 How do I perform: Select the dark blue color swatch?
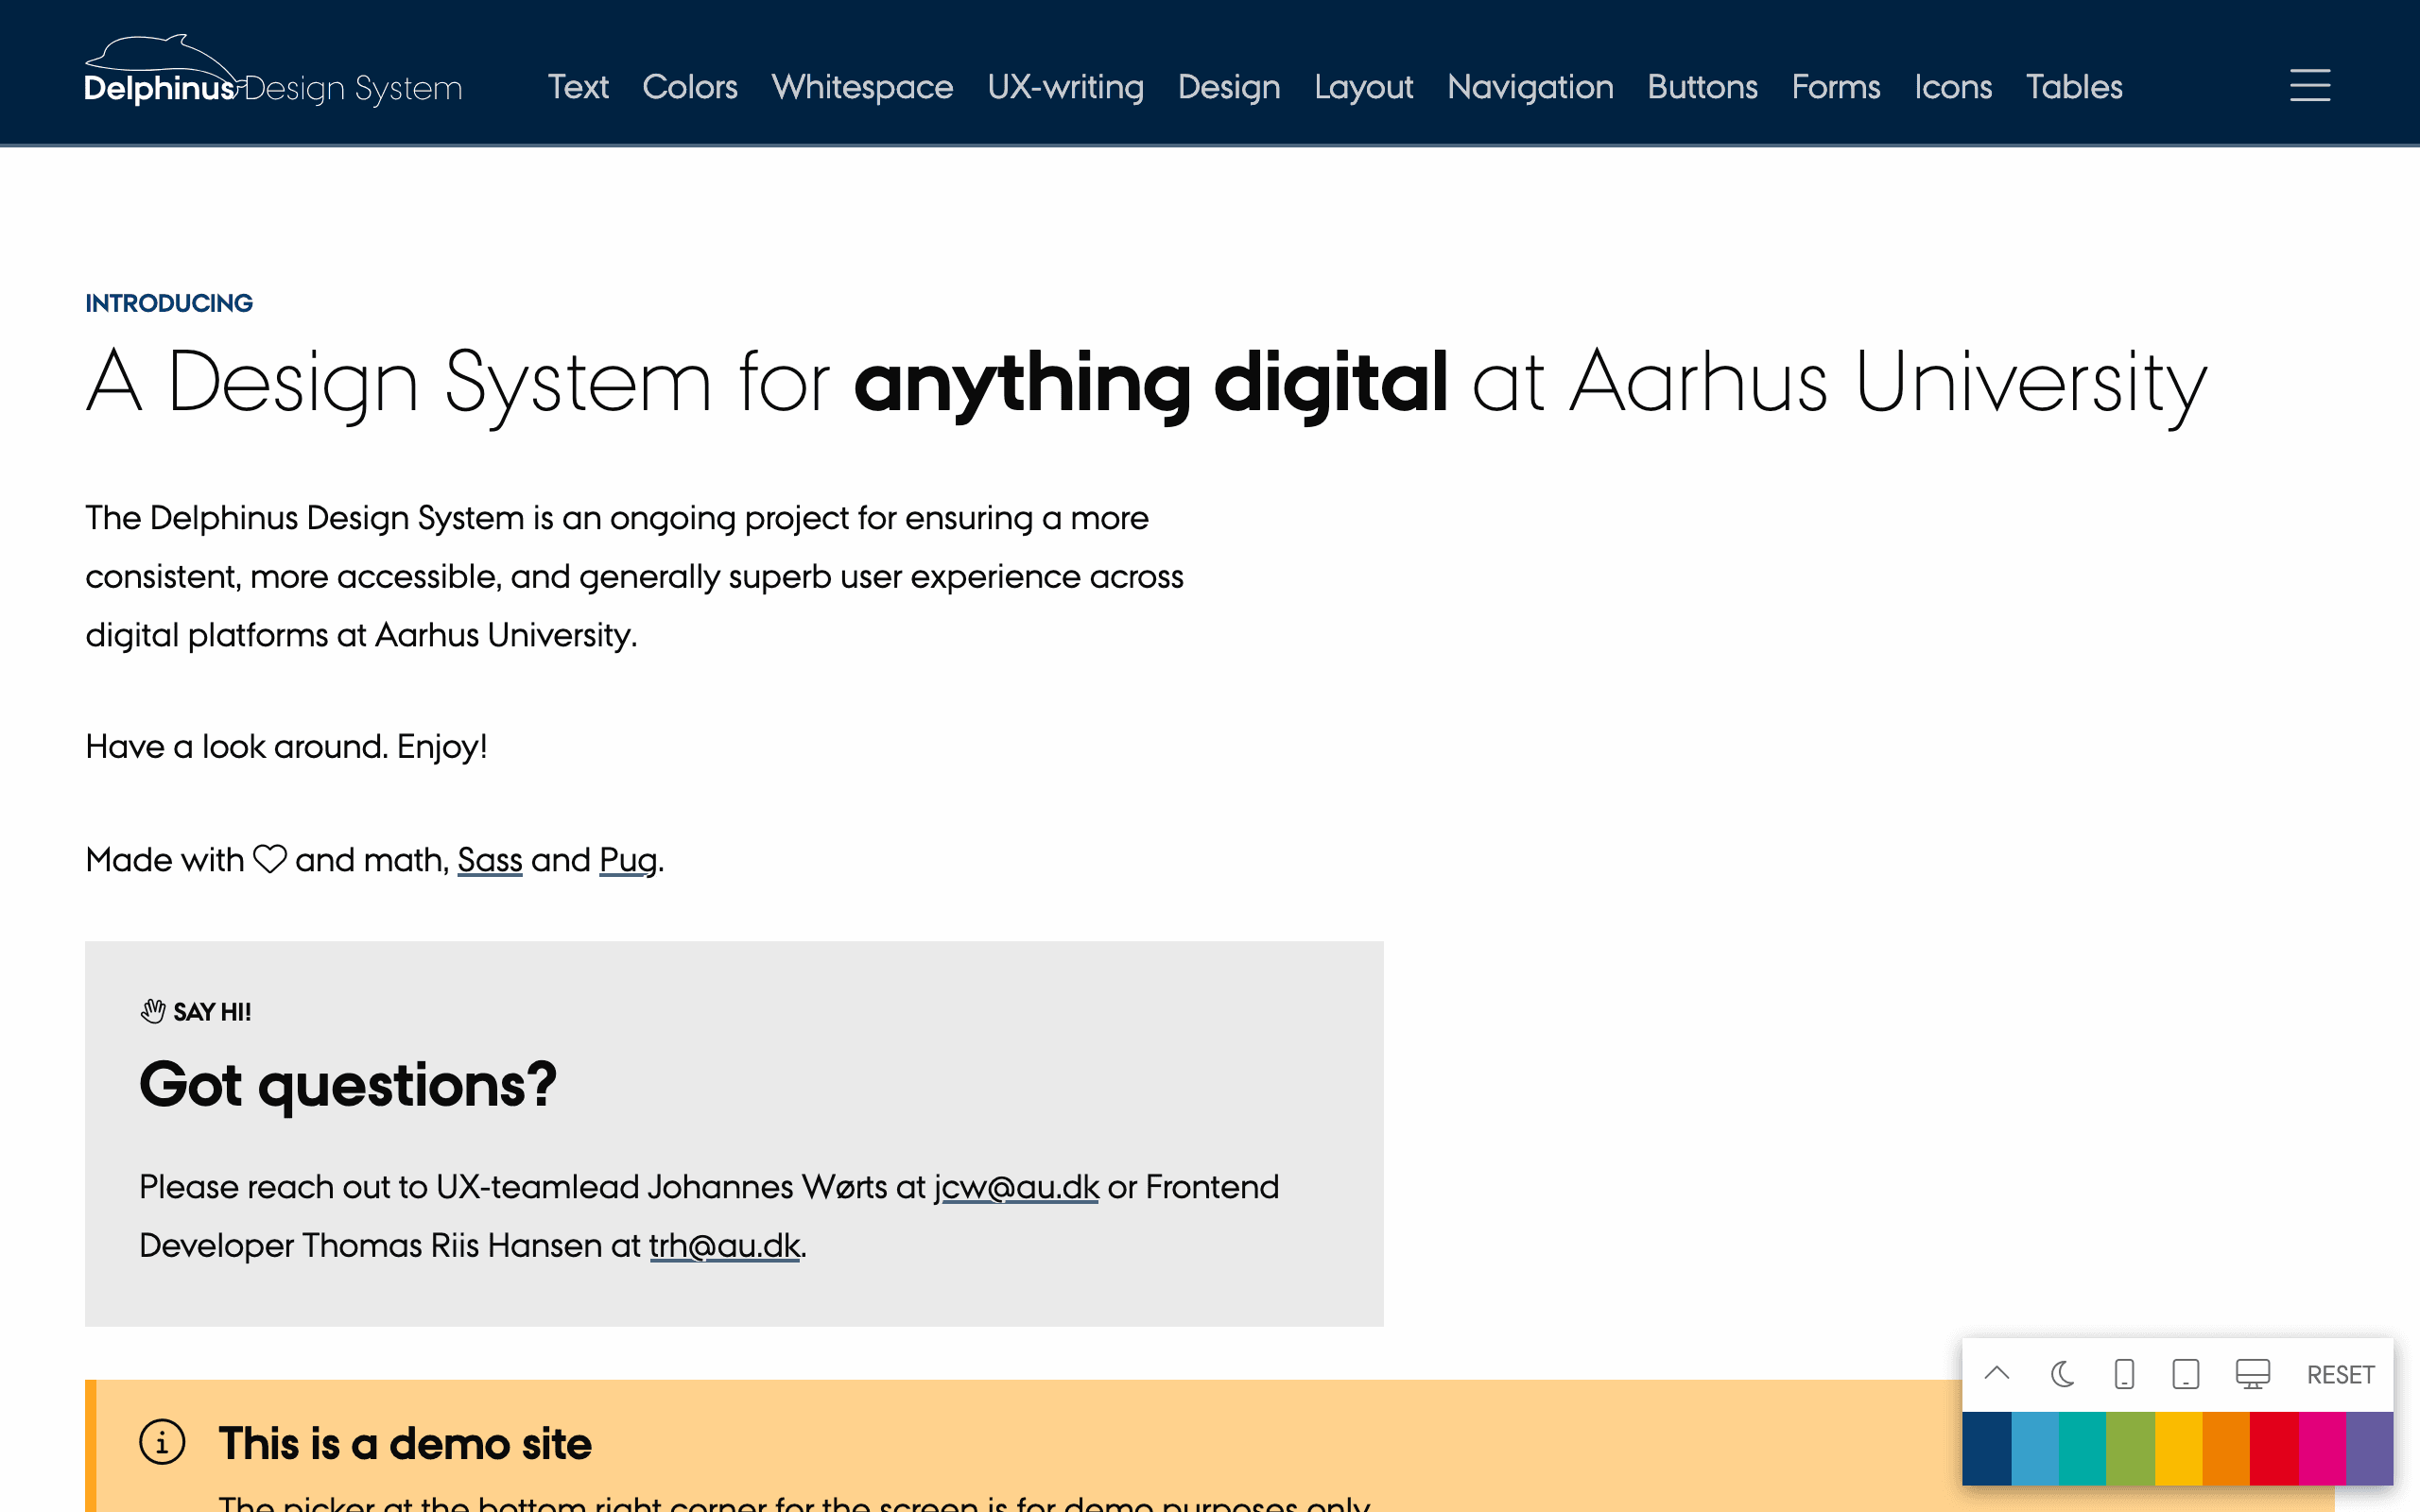tap(1986, 1448)
